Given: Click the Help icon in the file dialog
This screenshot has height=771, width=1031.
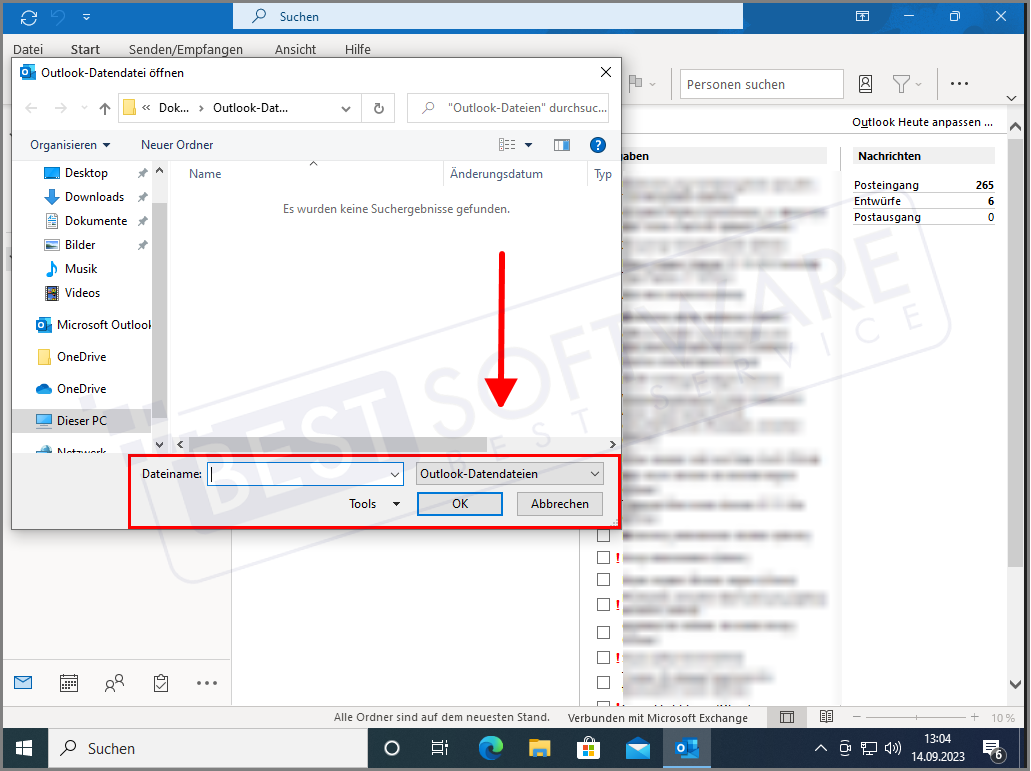Looking at the screenshot, I should (597, 145).
